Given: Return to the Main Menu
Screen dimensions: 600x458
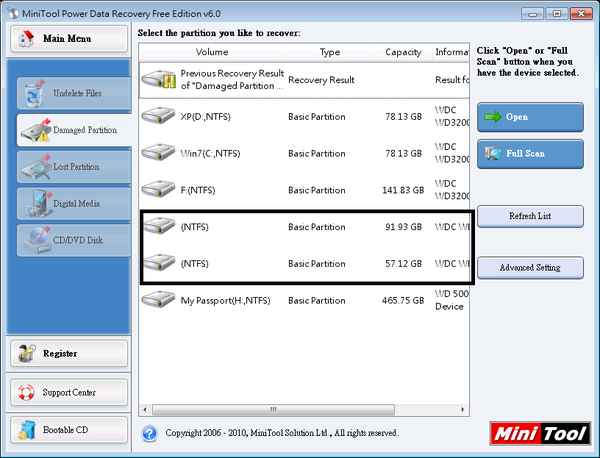Looking at the screenshot, I should (69, 39).
